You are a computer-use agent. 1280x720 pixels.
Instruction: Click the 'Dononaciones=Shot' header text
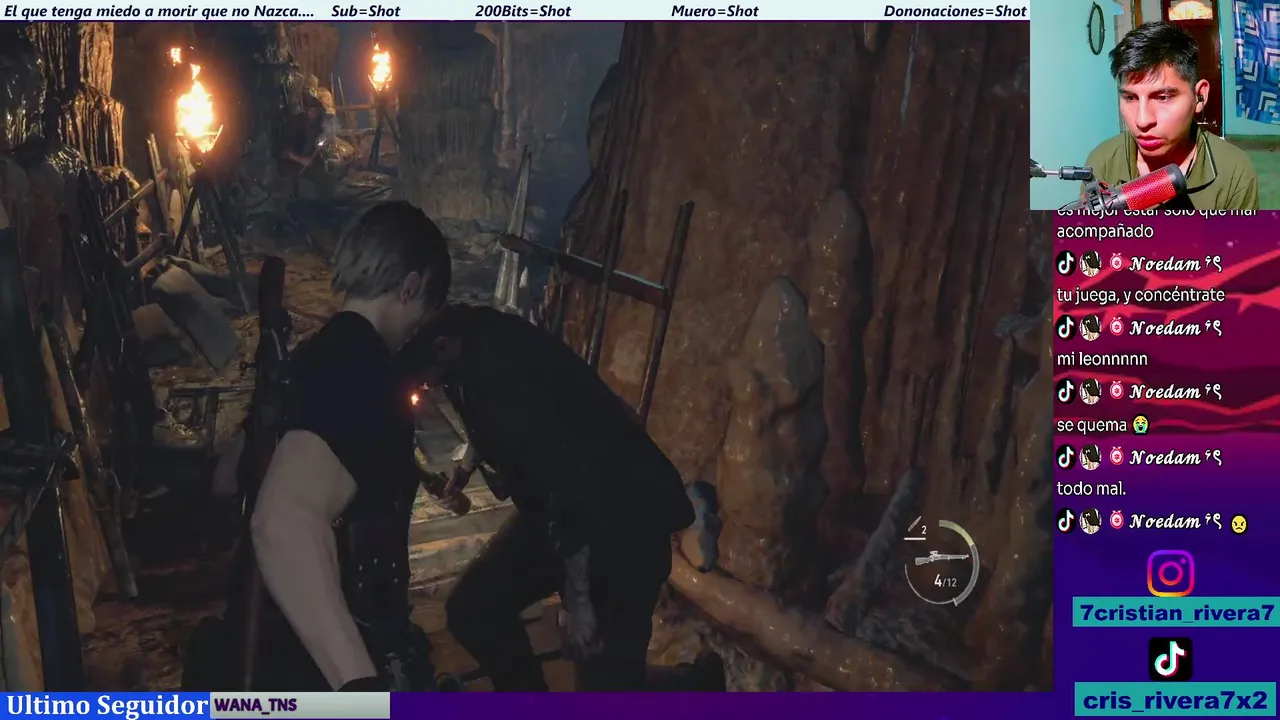coord(955,11)
